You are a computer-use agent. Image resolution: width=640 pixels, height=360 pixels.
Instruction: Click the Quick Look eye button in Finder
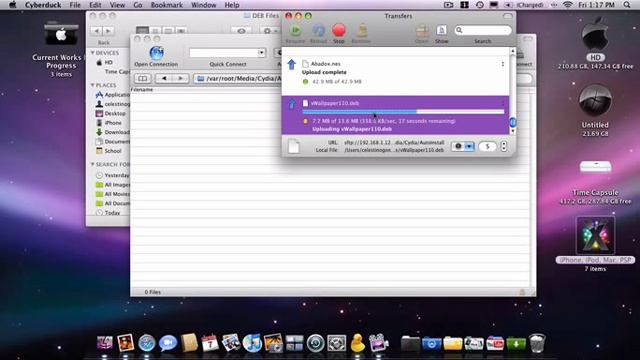241,31
